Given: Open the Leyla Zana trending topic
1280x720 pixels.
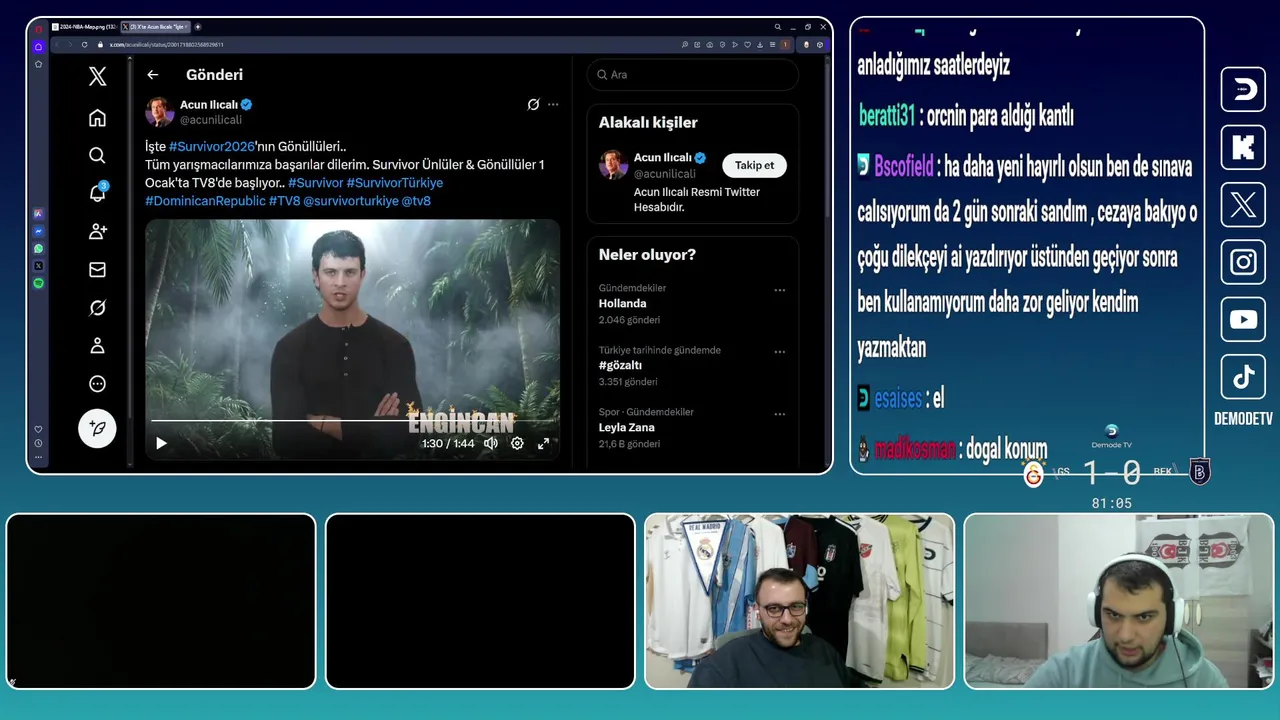Looking at the screenshot, I should pyautogui.click(x=627, y=427).
